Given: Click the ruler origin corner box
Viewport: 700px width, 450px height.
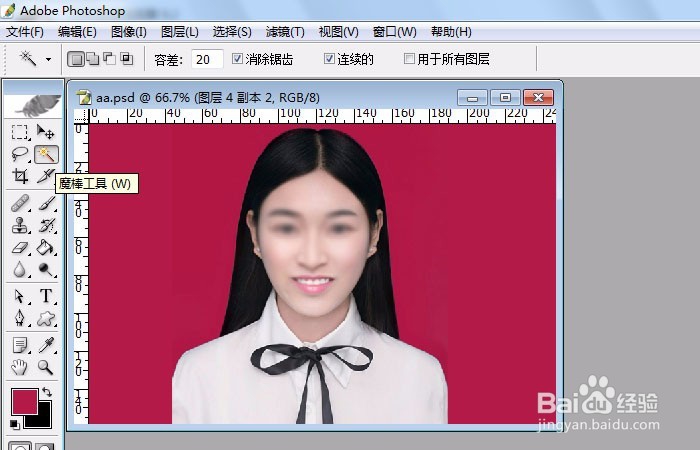Looking at the screenshot, I should [x=81, y=117].
